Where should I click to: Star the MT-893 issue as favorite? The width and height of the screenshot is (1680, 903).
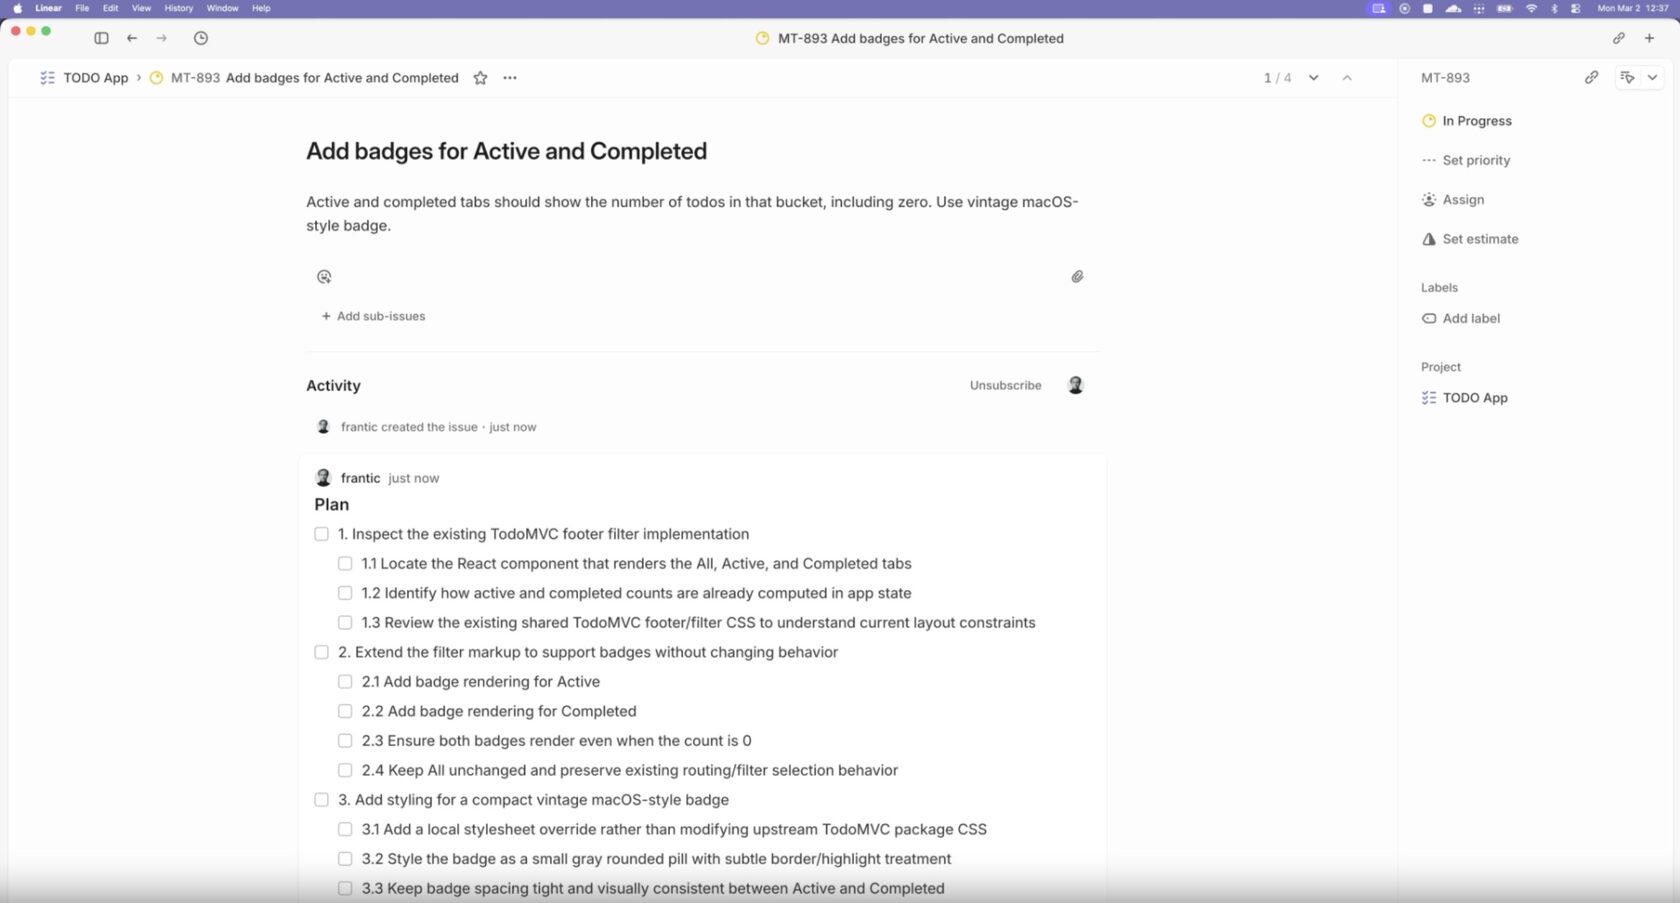[x=480, y=78]
